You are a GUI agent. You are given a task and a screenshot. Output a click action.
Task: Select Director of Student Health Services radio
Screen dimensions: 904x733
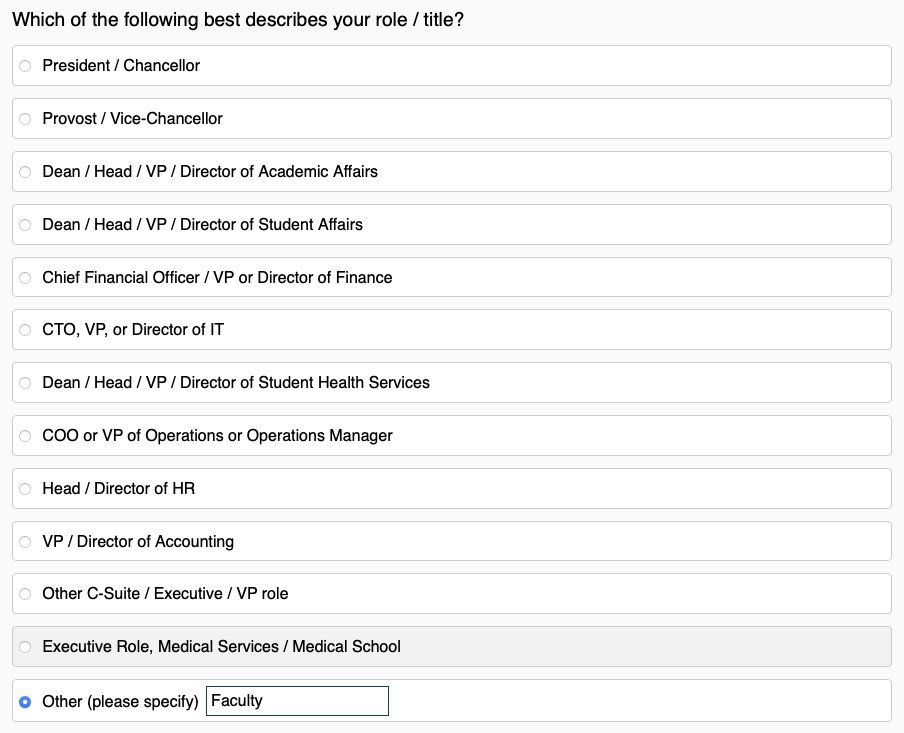26,383
